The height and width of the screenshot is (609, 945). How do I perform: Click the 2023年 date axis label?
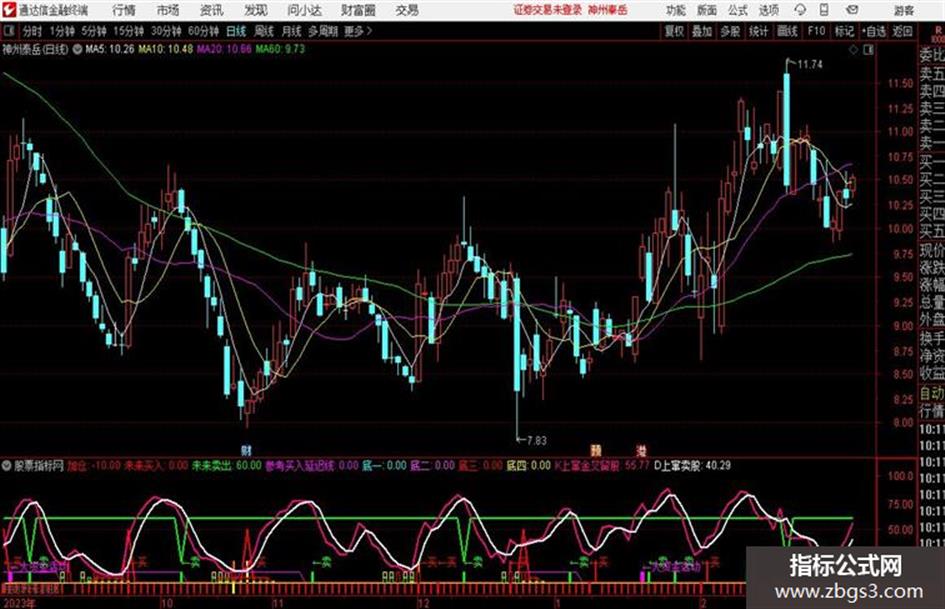[x=19, y=603]
